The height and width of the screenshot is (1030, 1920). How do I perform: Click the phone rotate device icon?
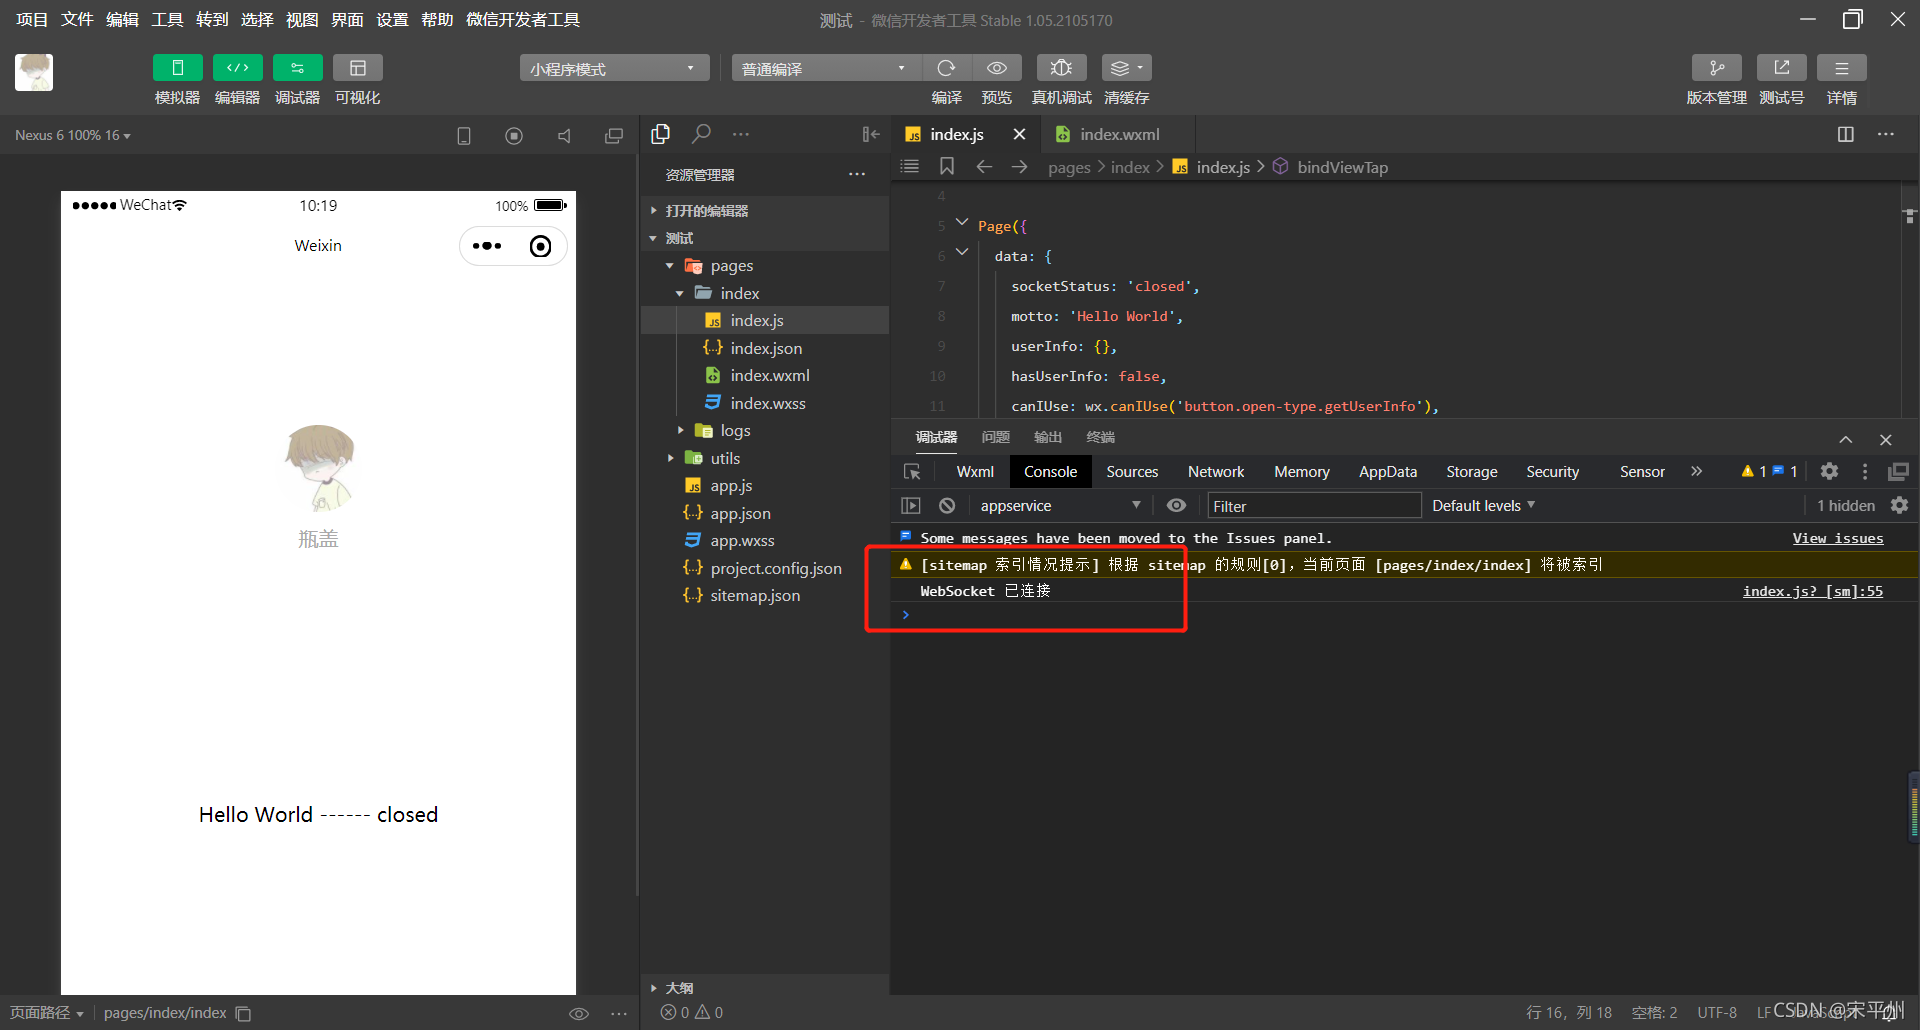coord(464,135)
